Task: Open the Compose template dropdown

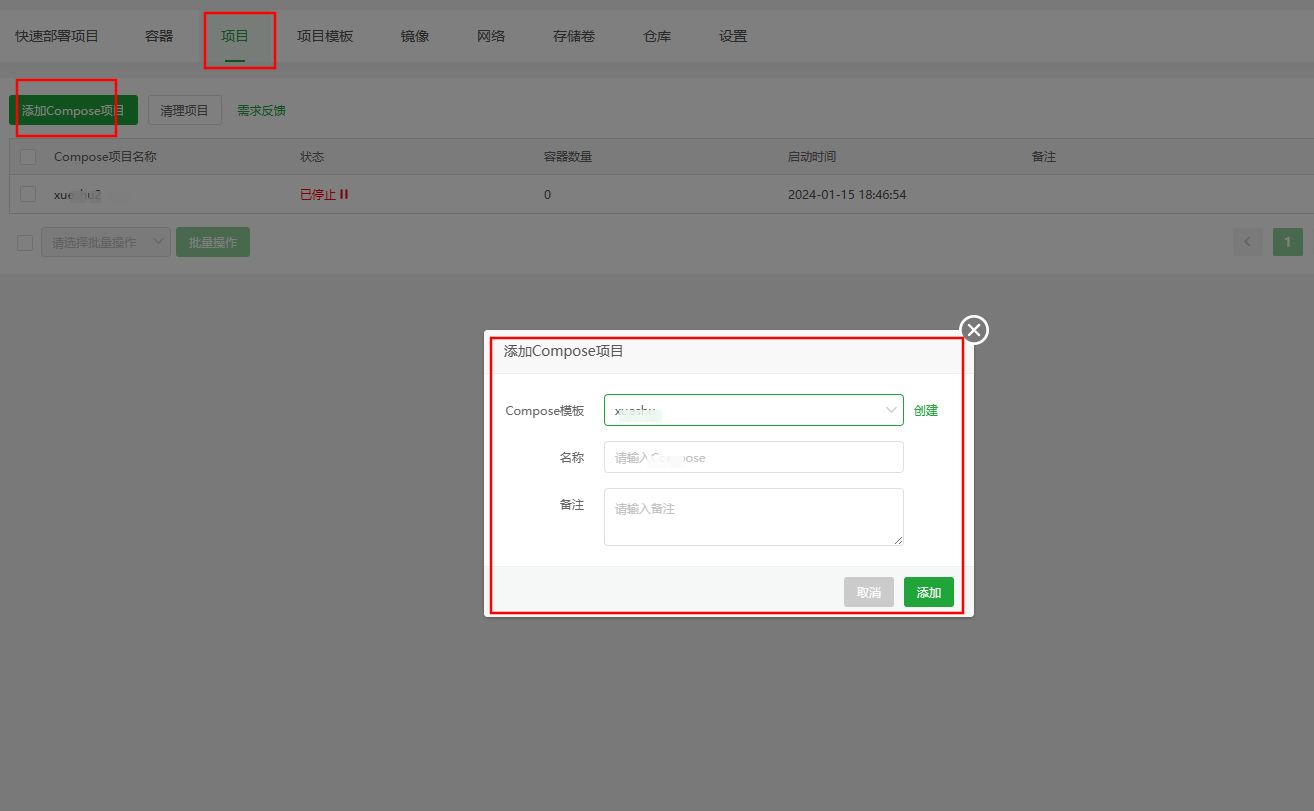Action: [x=753, y=410]
